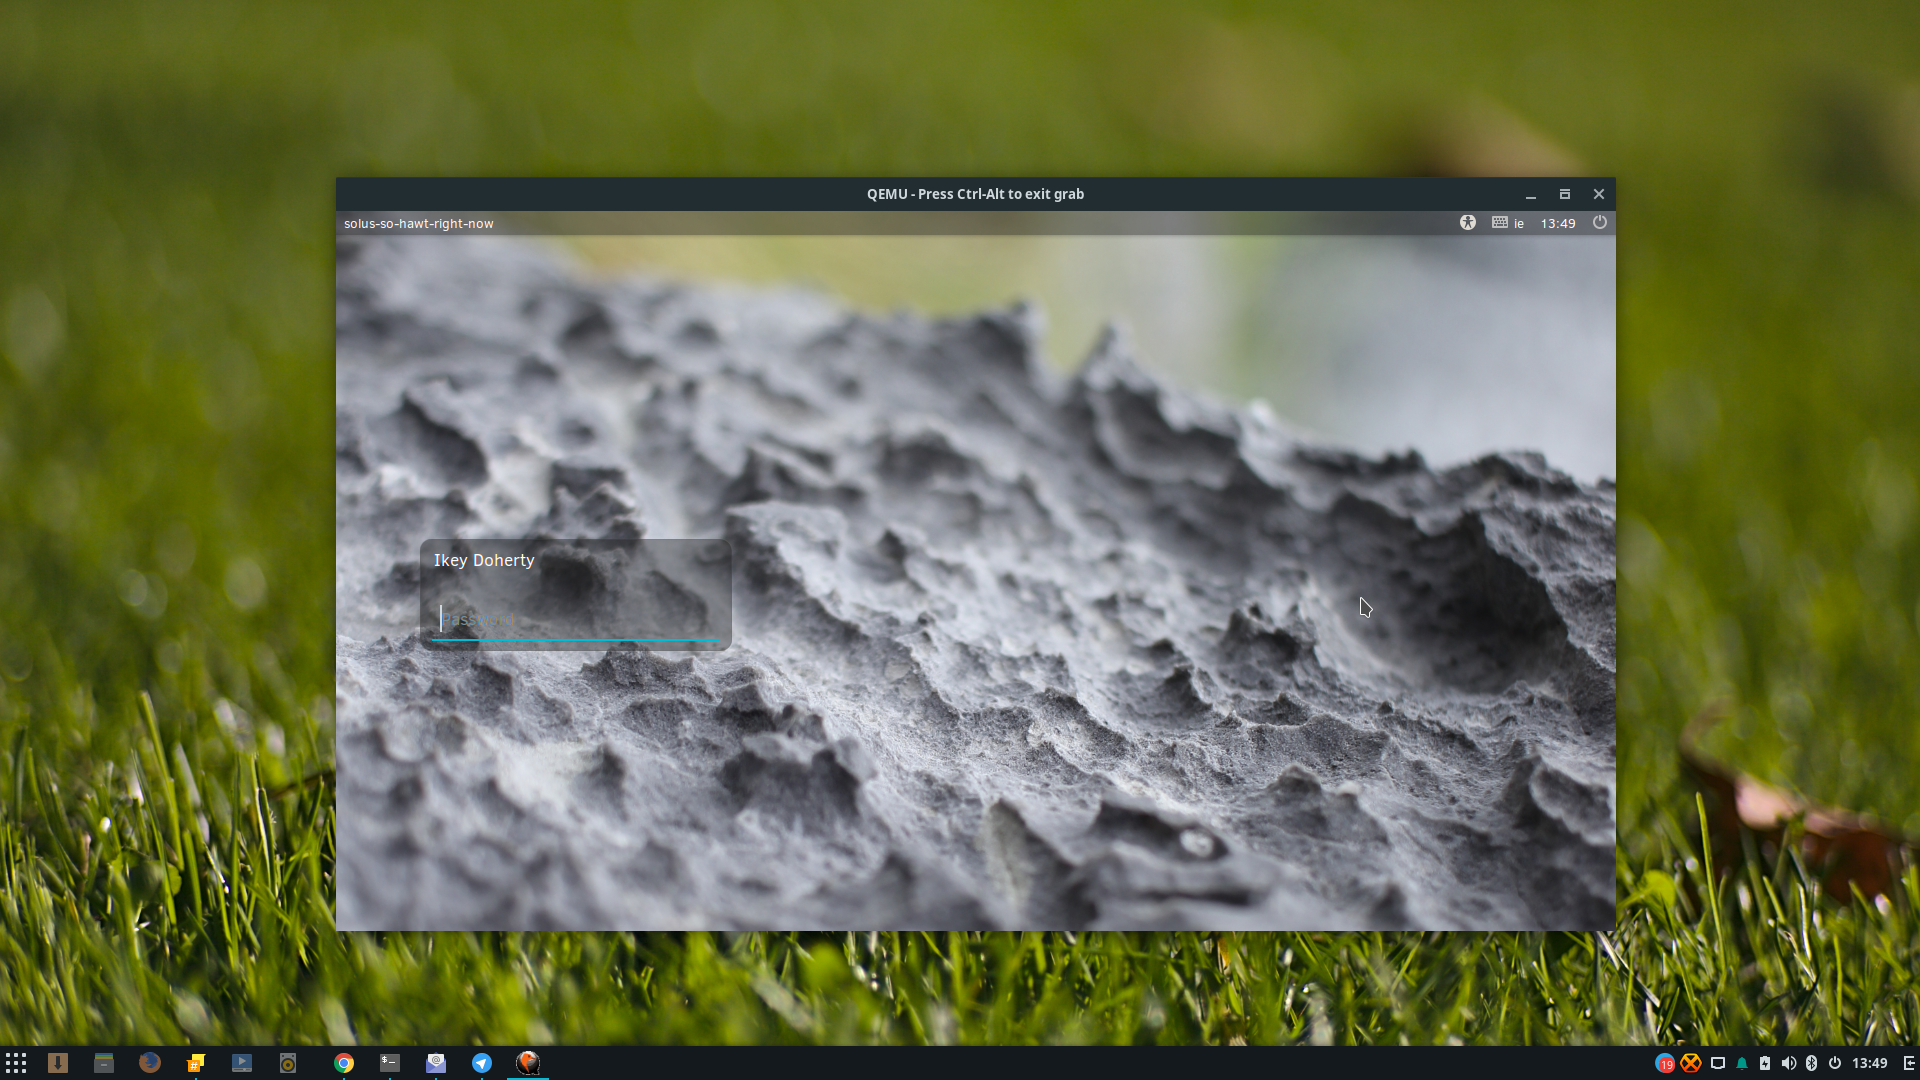Viewport: 1920px width, 1080px height.
Task: Maximize the QEMU window
Action: click(x=1565, y=194)
